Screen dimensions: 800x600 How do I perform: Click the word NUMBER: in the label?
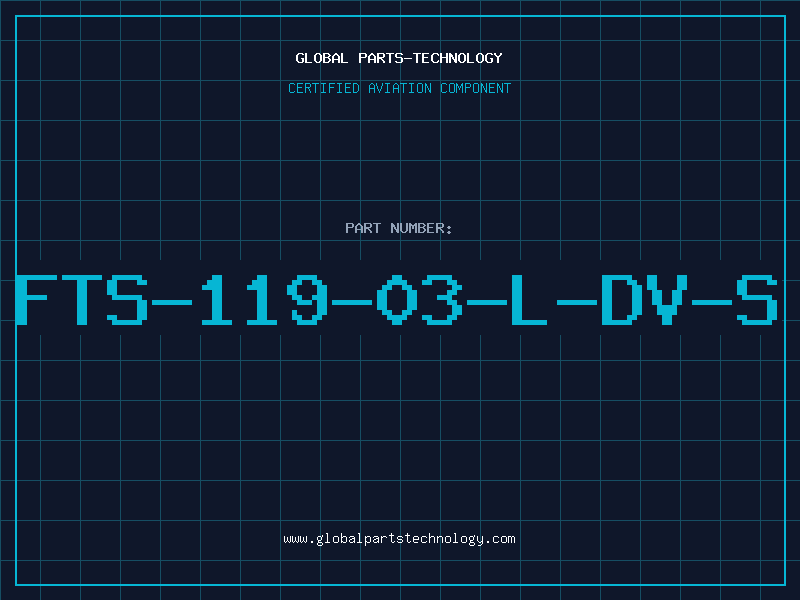421,228
